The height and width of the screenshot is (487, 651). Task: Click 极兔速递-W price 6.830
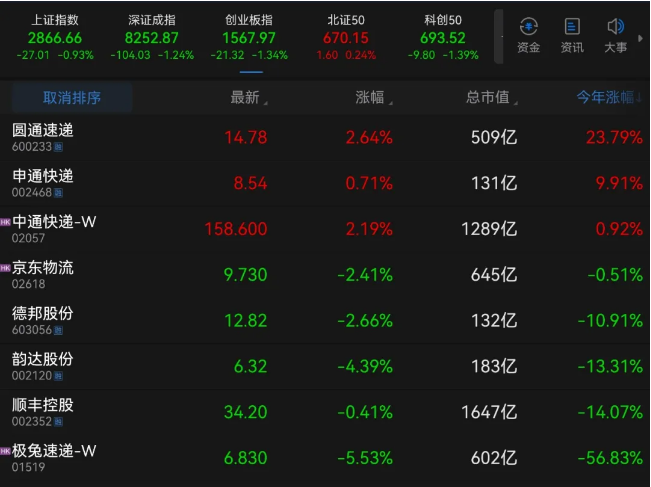tap(245, 458)
